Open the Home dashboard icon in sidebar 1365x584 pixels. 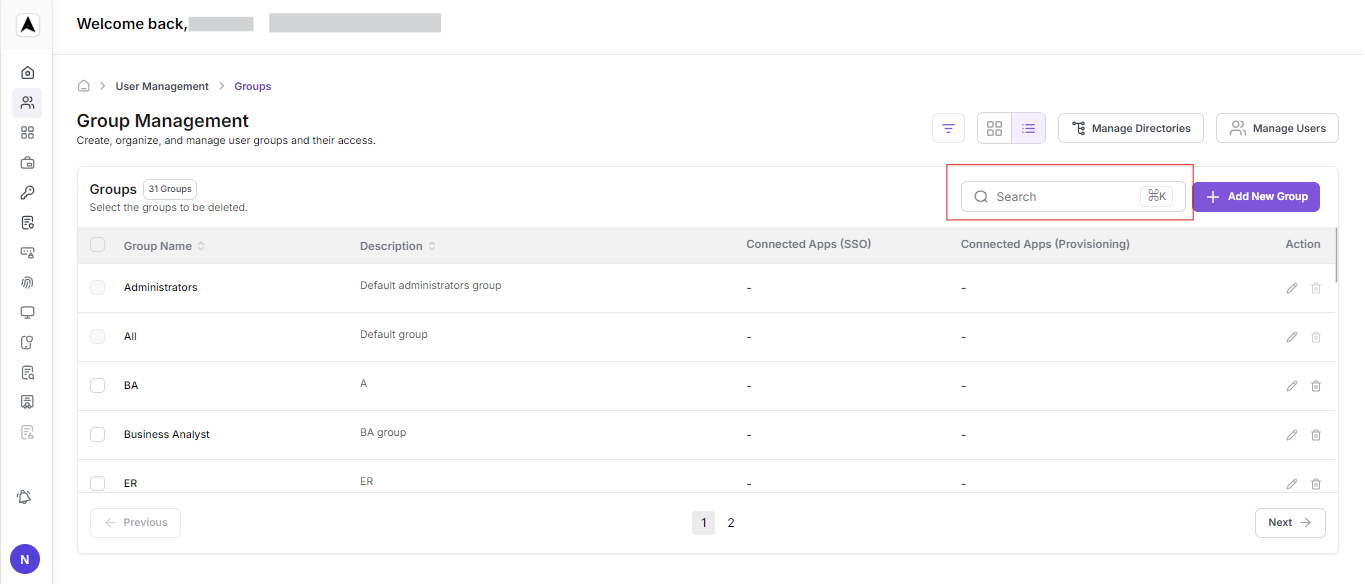pos(27,72)
